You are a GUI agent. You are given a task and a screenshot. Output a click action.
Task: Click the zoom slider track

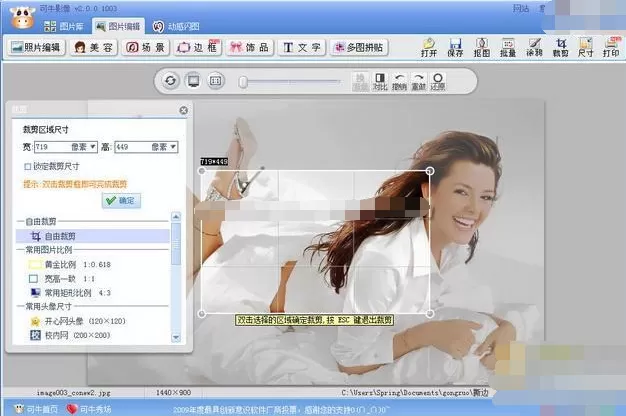click(x=293, y=82)
